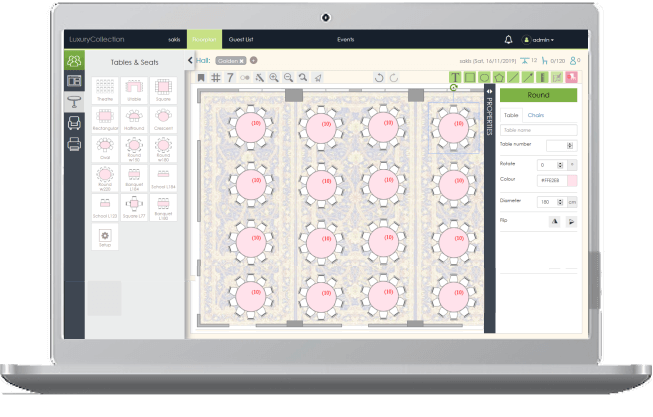Choose the Halfround table template
This screenshot has height=417, width=653.
[x=134, y=120]
